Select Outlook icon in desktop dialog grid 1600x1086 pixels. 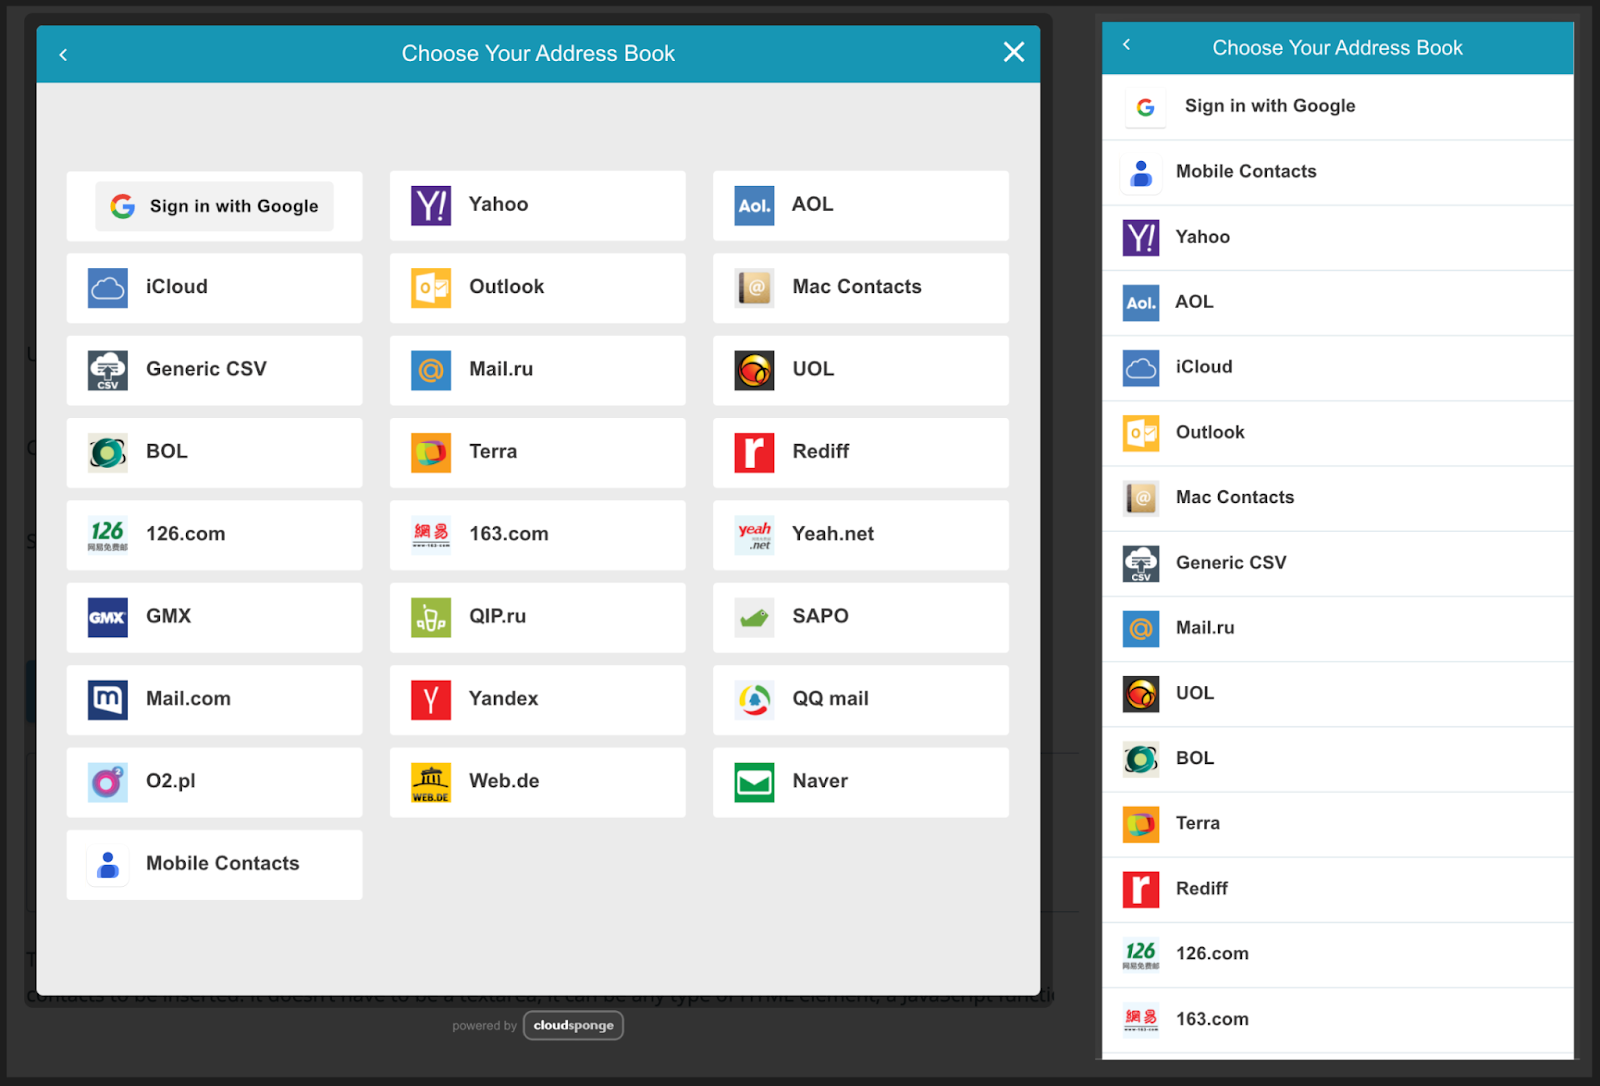click(x=431, y=288)
